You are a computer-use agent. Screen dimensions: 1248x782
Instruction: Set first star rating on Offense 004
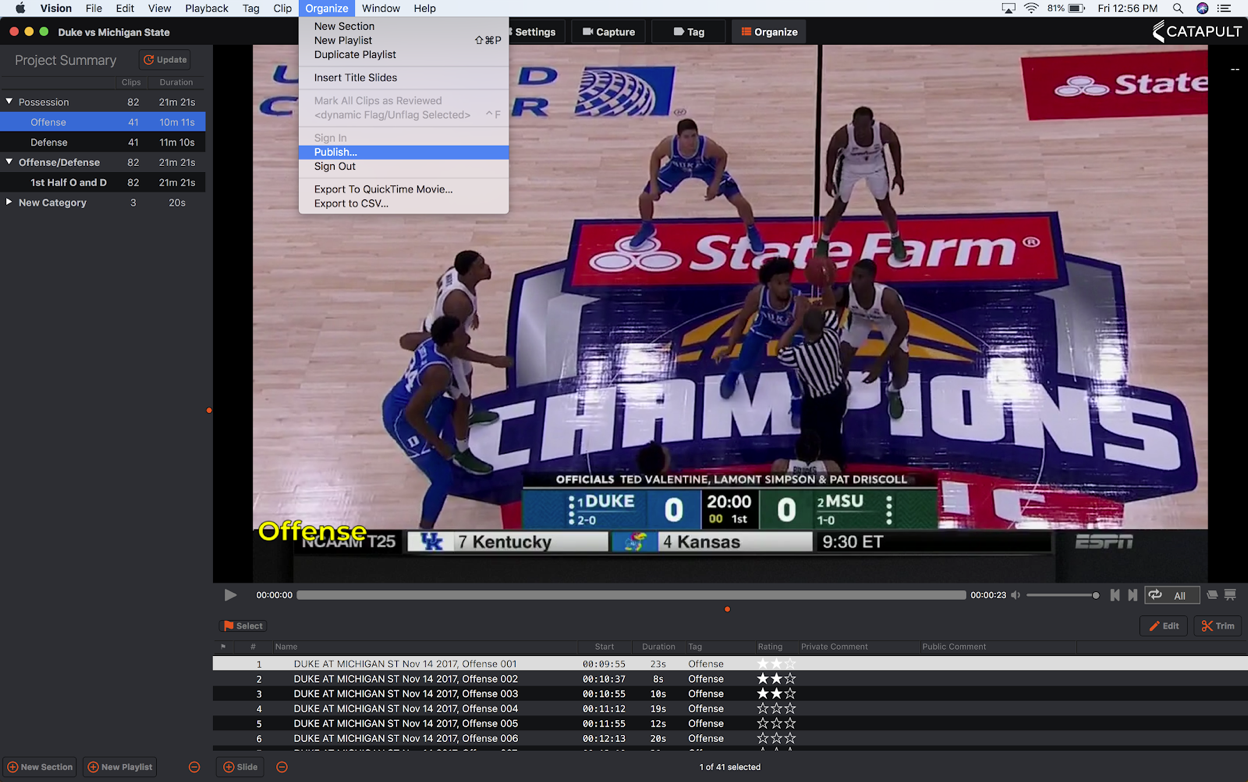click(762, 708)
